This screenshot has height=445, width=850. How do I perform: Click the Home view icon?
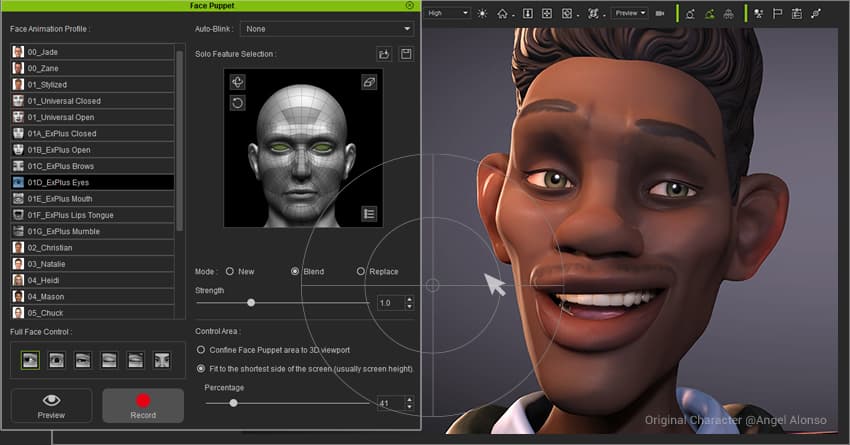click(x=503, y=13)
